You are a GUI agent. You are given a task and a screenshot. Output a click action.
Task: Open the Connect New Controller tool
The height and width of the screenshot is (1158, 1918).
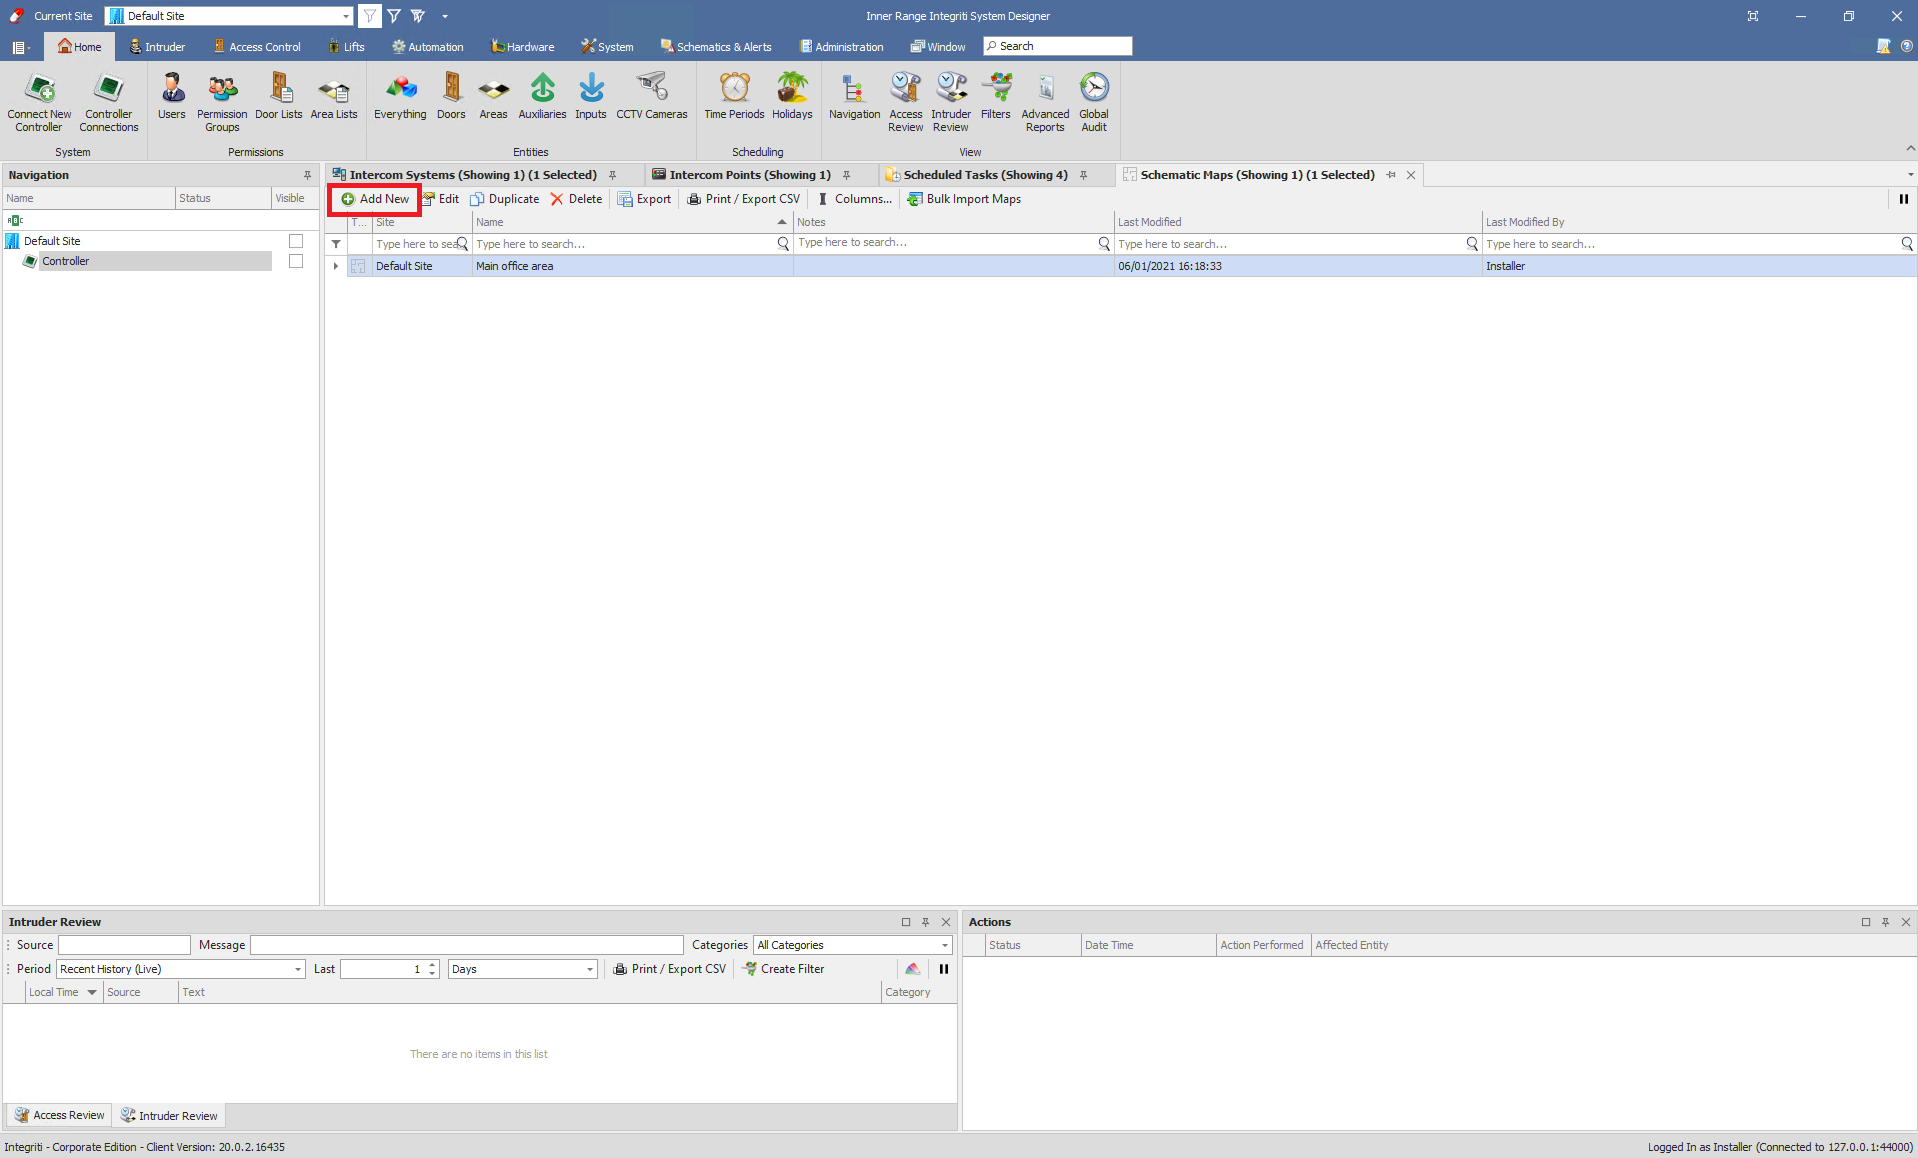pos(39,103)
